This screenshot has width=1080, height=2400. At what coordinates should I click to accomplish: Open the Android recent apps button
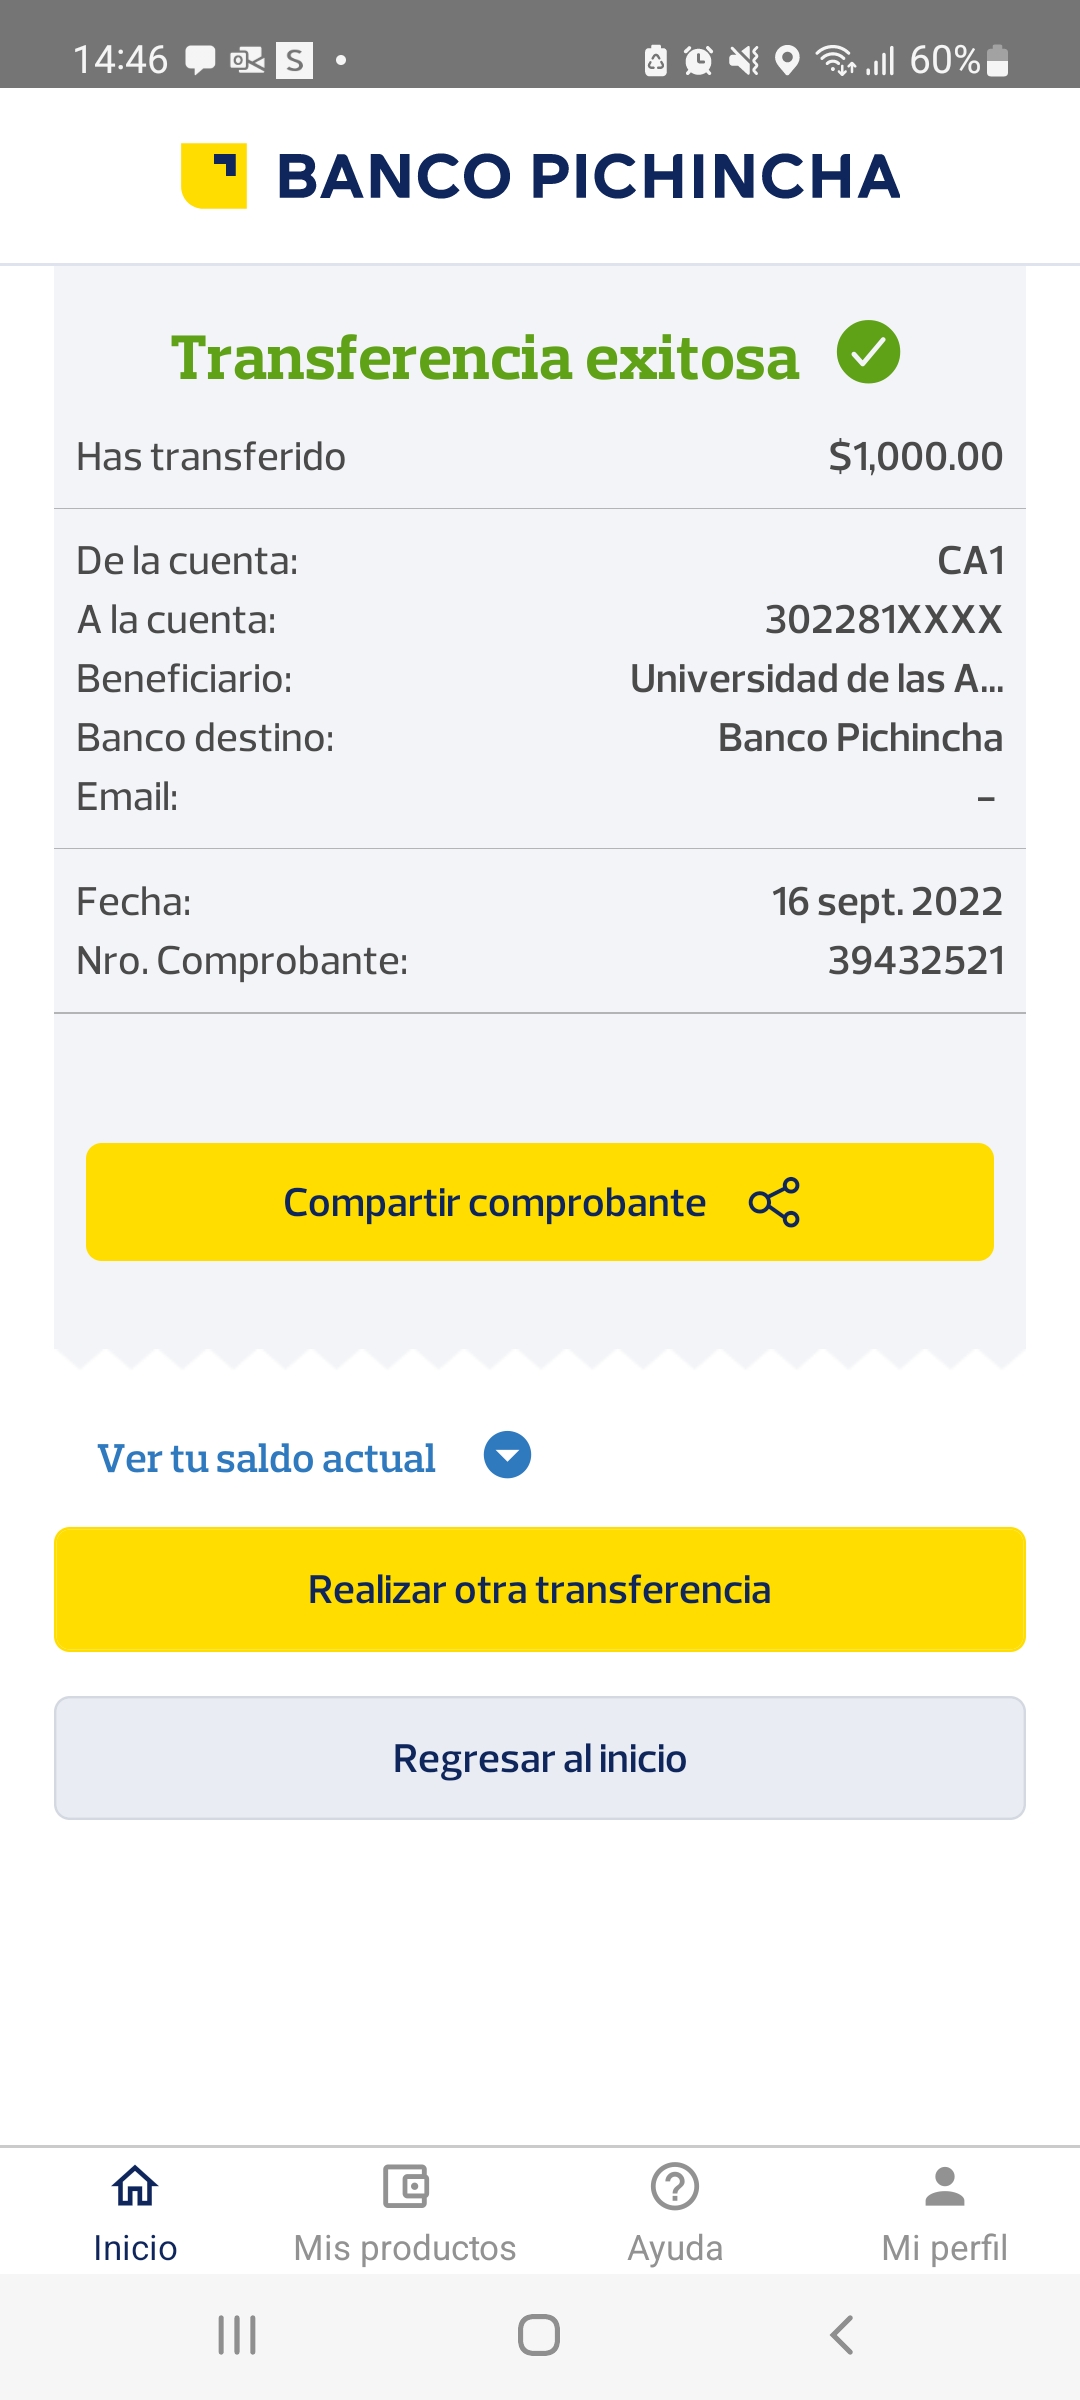coord(237,2335)
